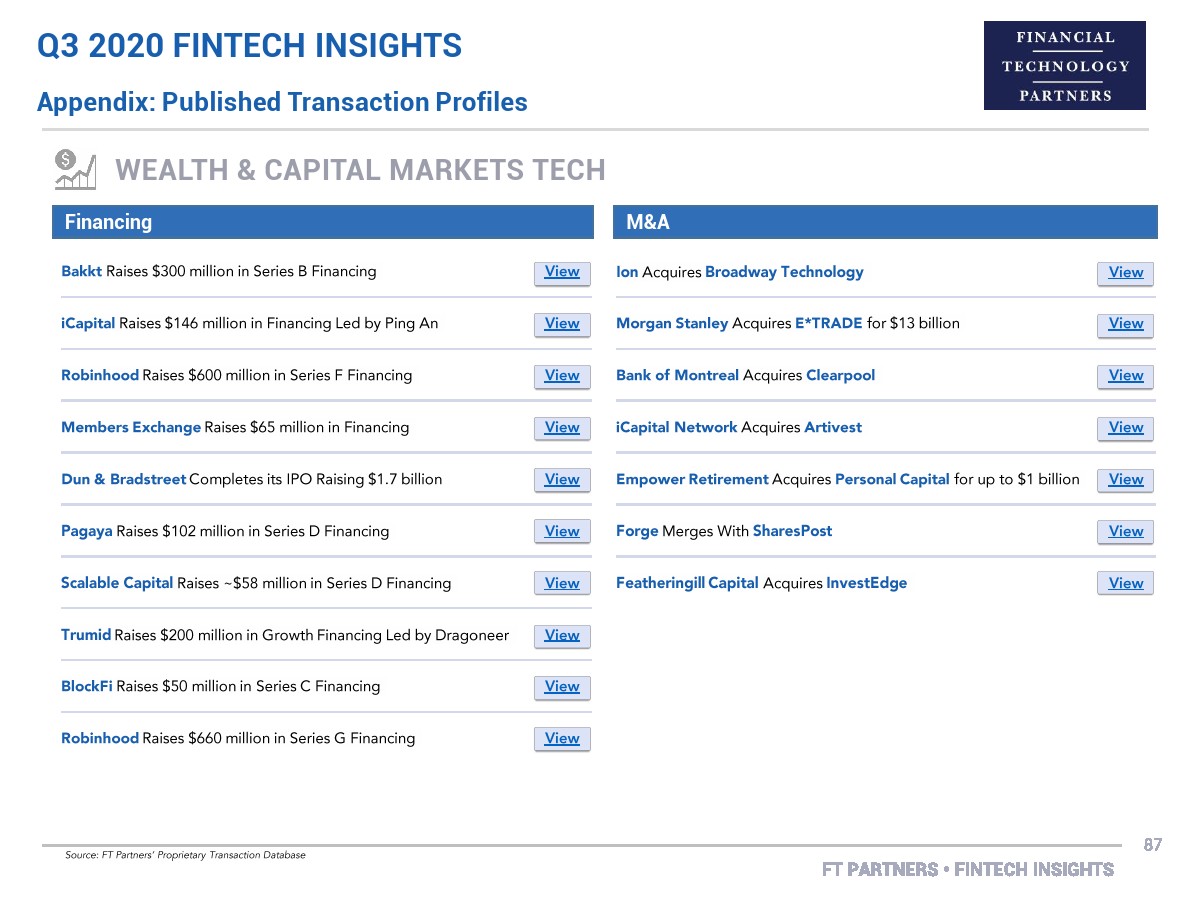
Task: Open BlockFi Series C View button
Action: click(x=562, y=687)
